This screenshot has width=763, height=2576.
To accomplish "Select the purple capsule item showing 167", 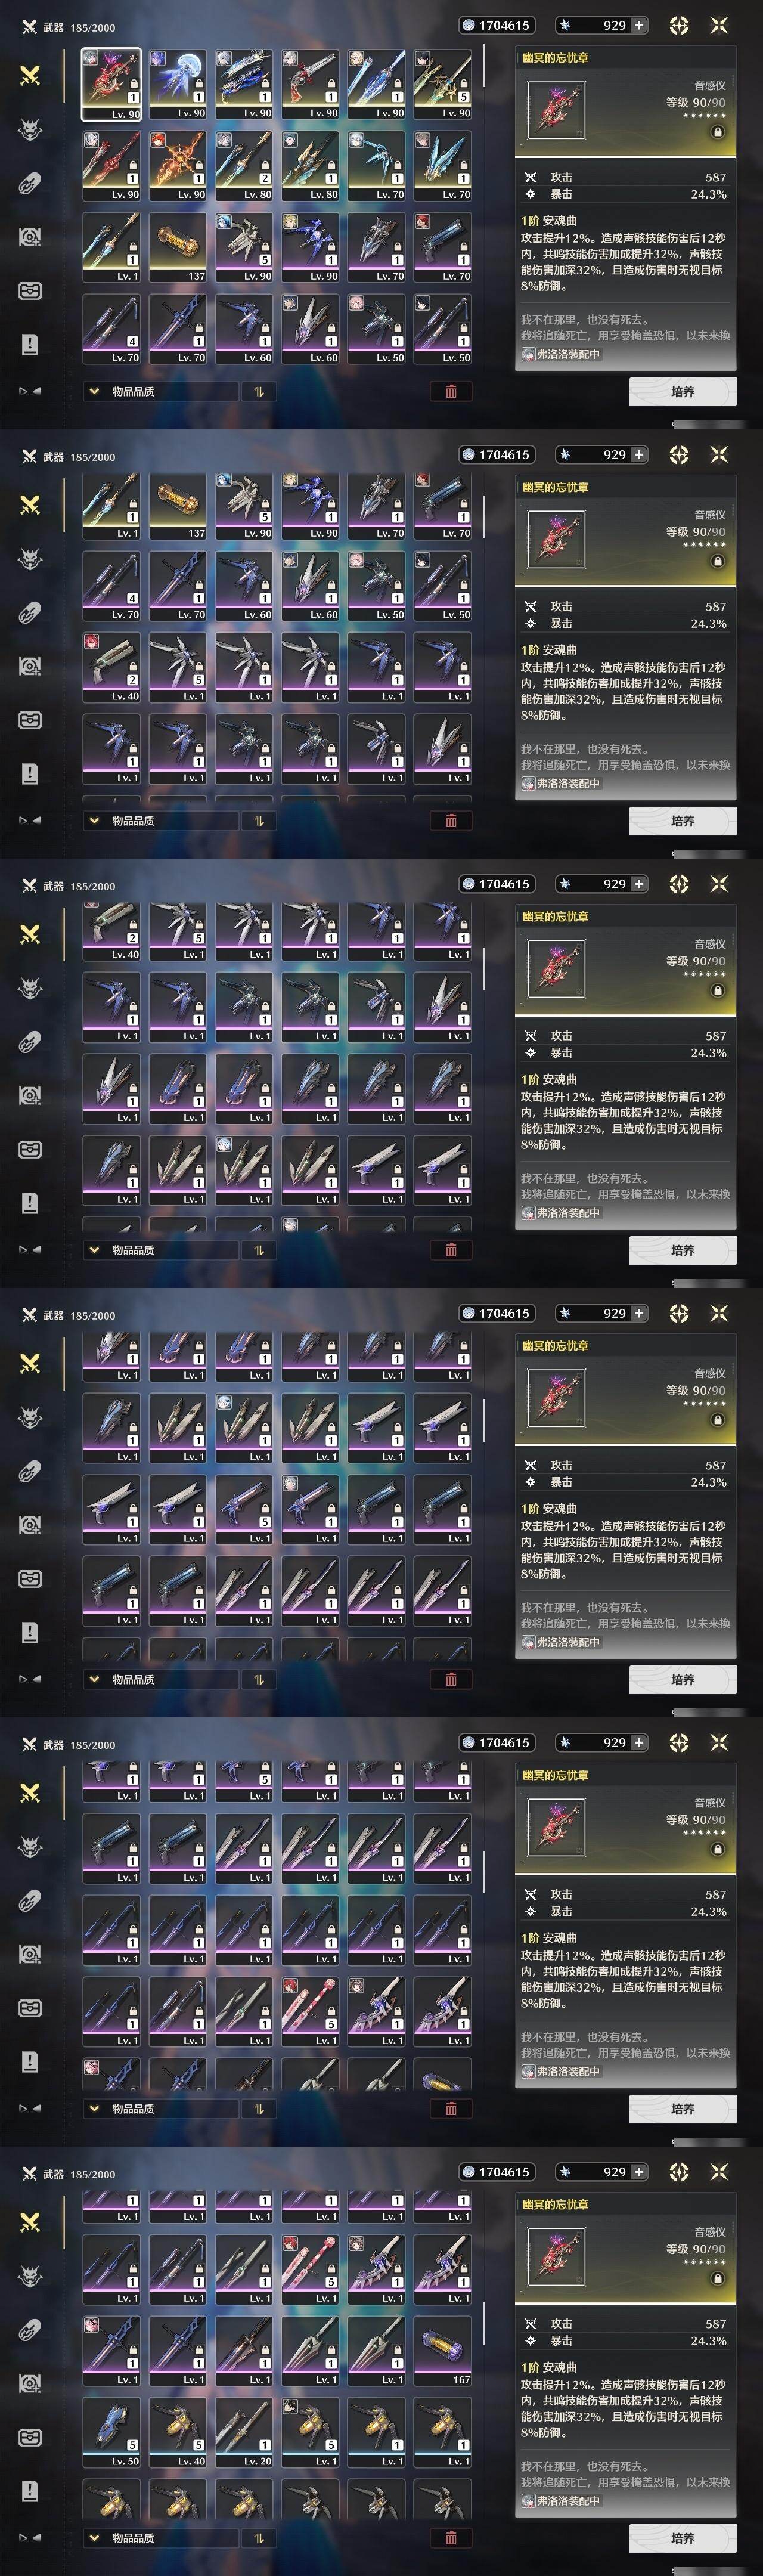I will [x=443, y=2351].
